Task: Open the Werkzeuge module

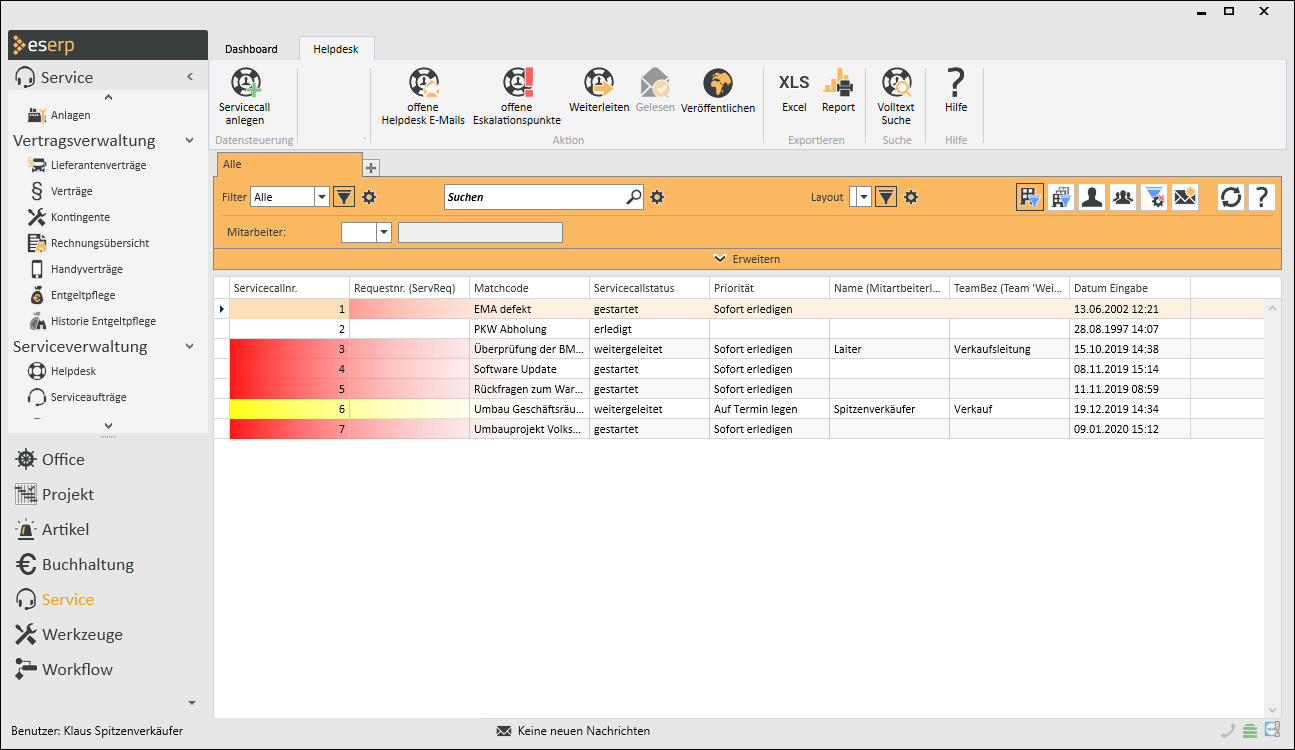Action: [x=82, y=634]
